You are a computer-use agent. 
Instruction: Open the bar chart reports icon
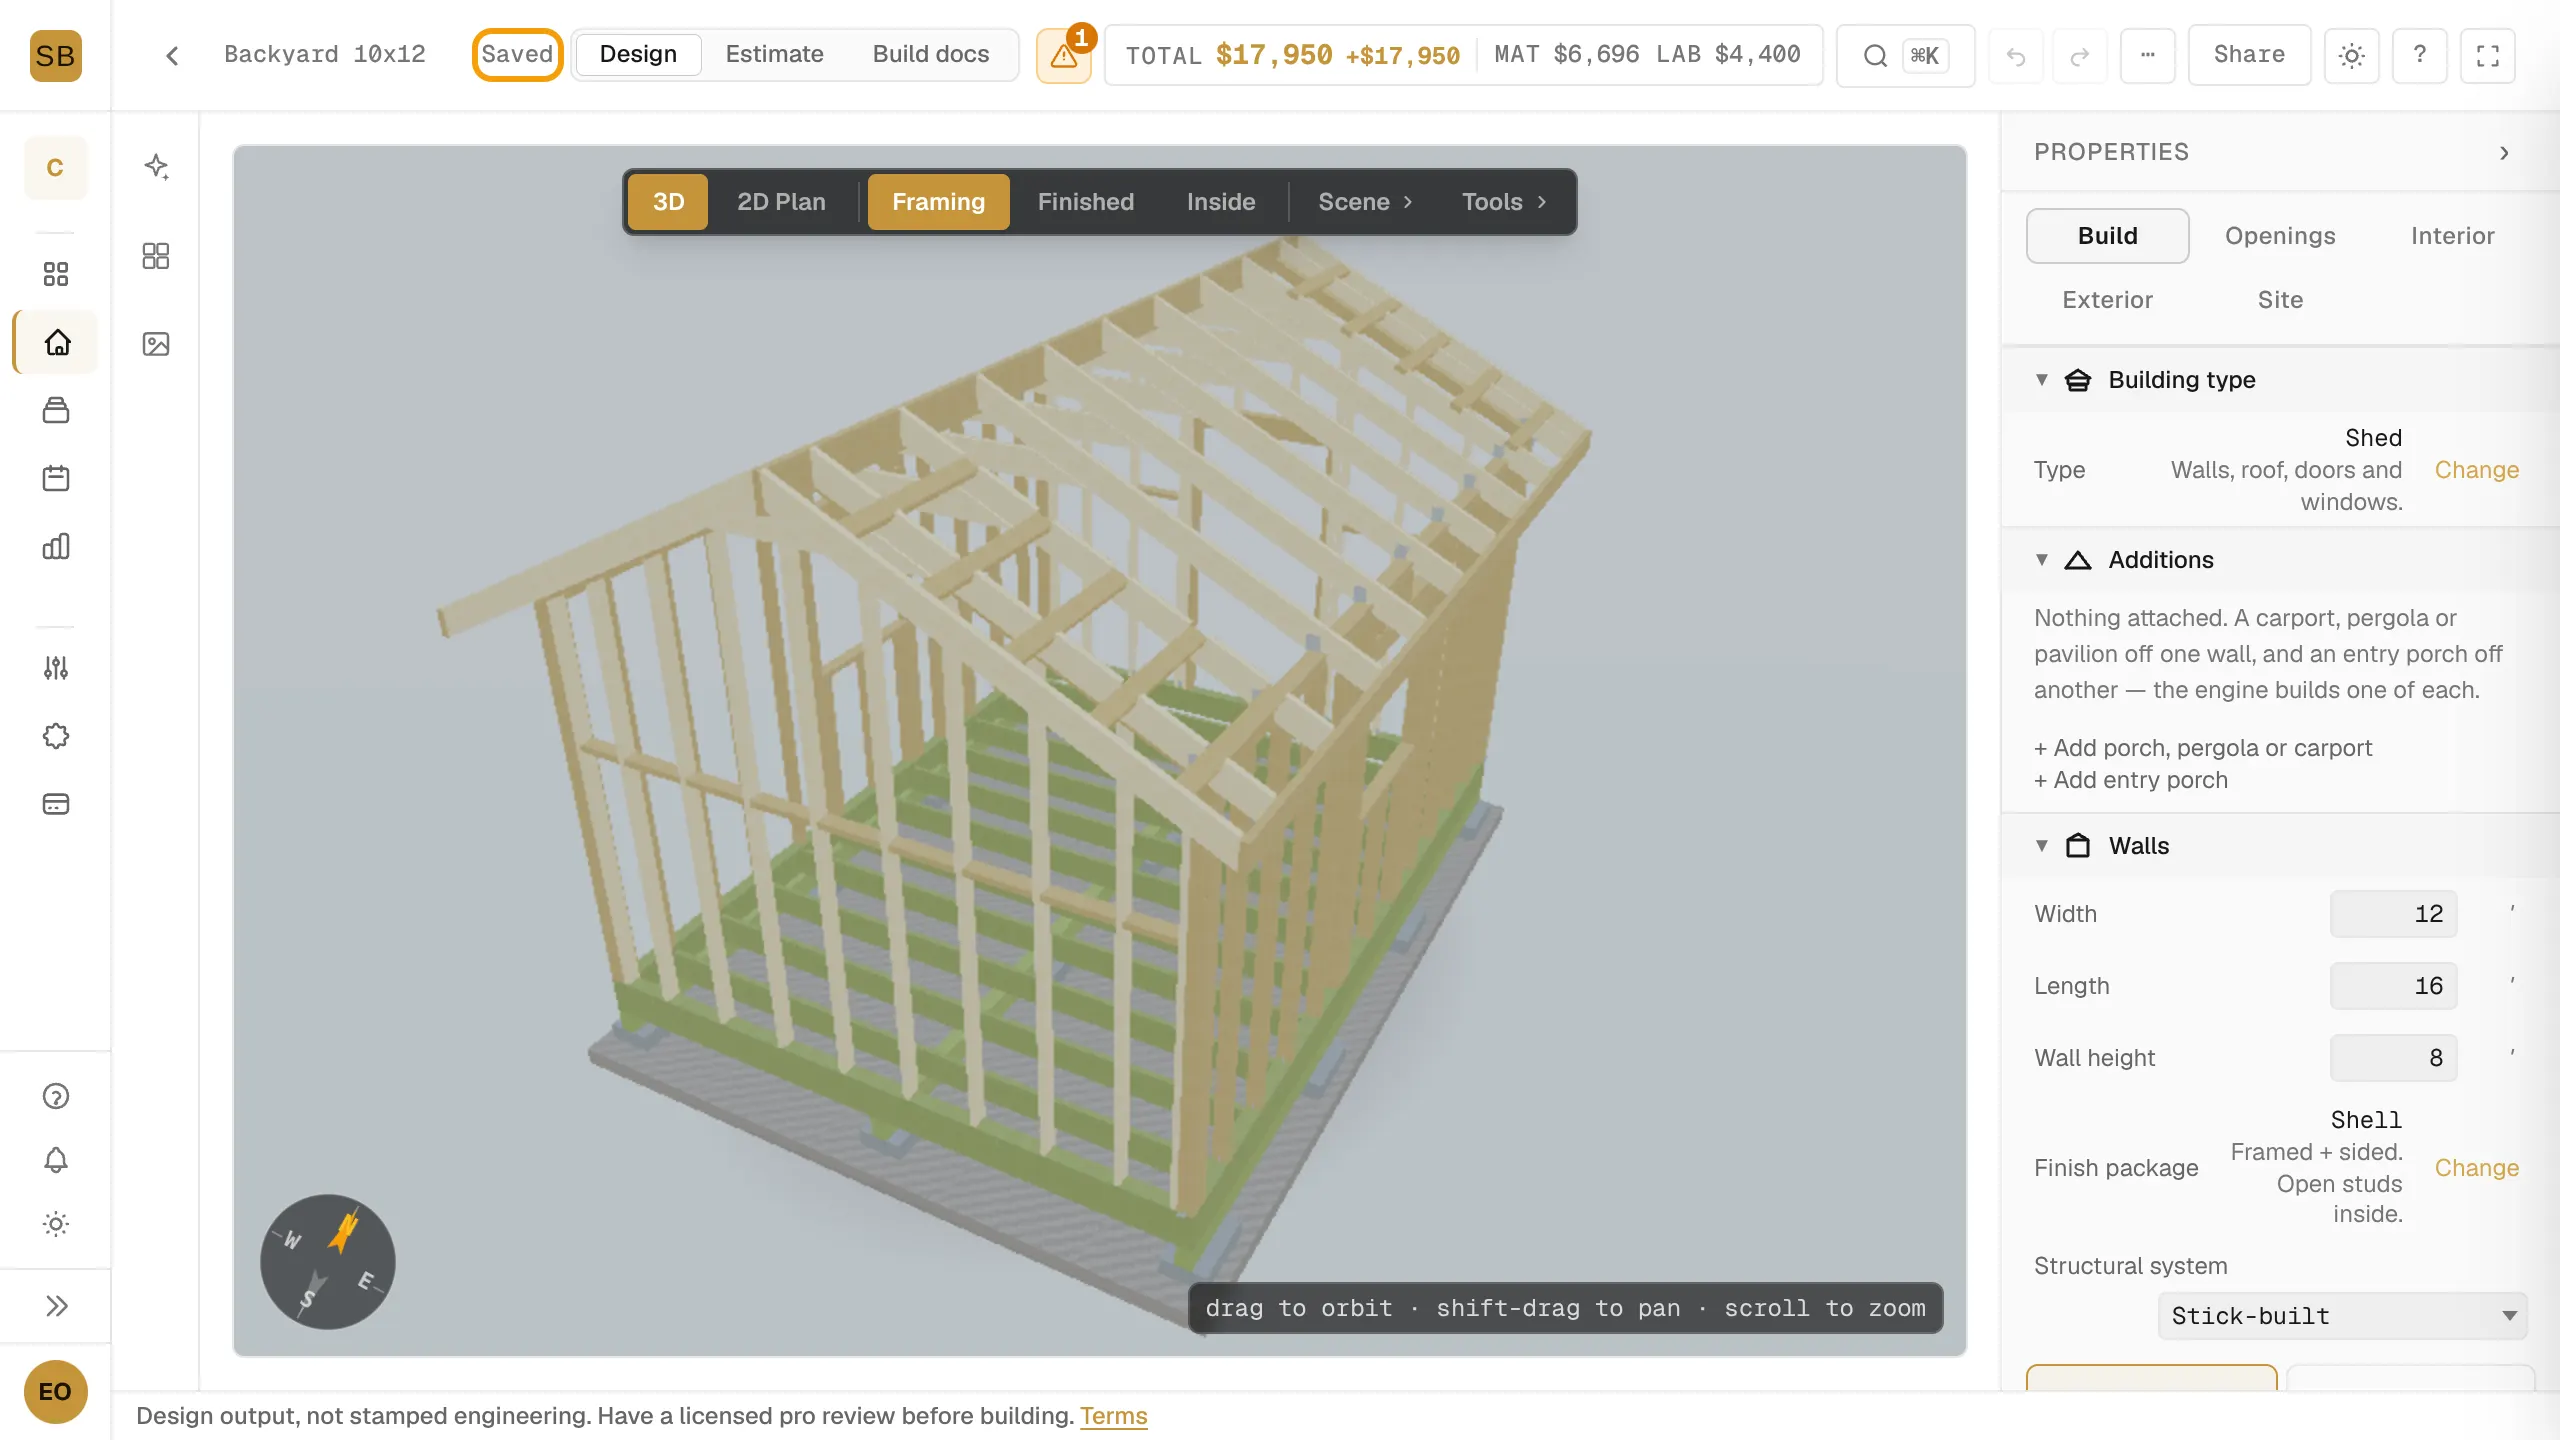pos(56,546)
